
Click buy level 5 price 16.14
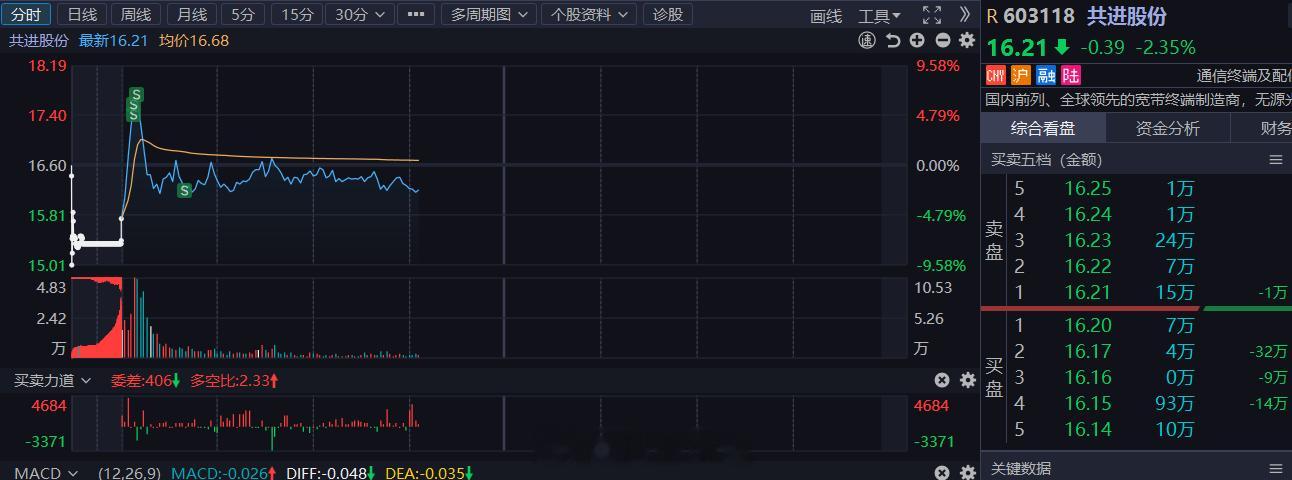(x=1088, y=429)
